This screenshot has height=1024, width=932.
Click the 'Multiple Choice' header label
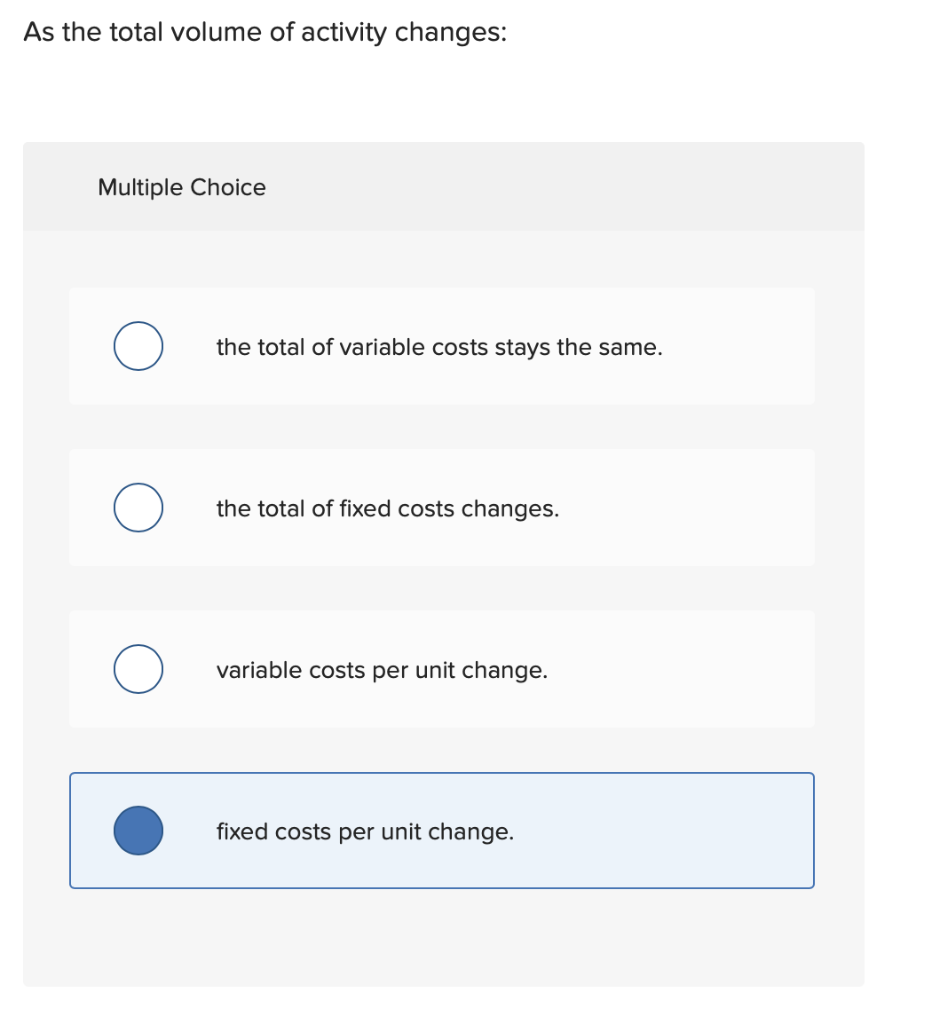click(x=181, y=187)
